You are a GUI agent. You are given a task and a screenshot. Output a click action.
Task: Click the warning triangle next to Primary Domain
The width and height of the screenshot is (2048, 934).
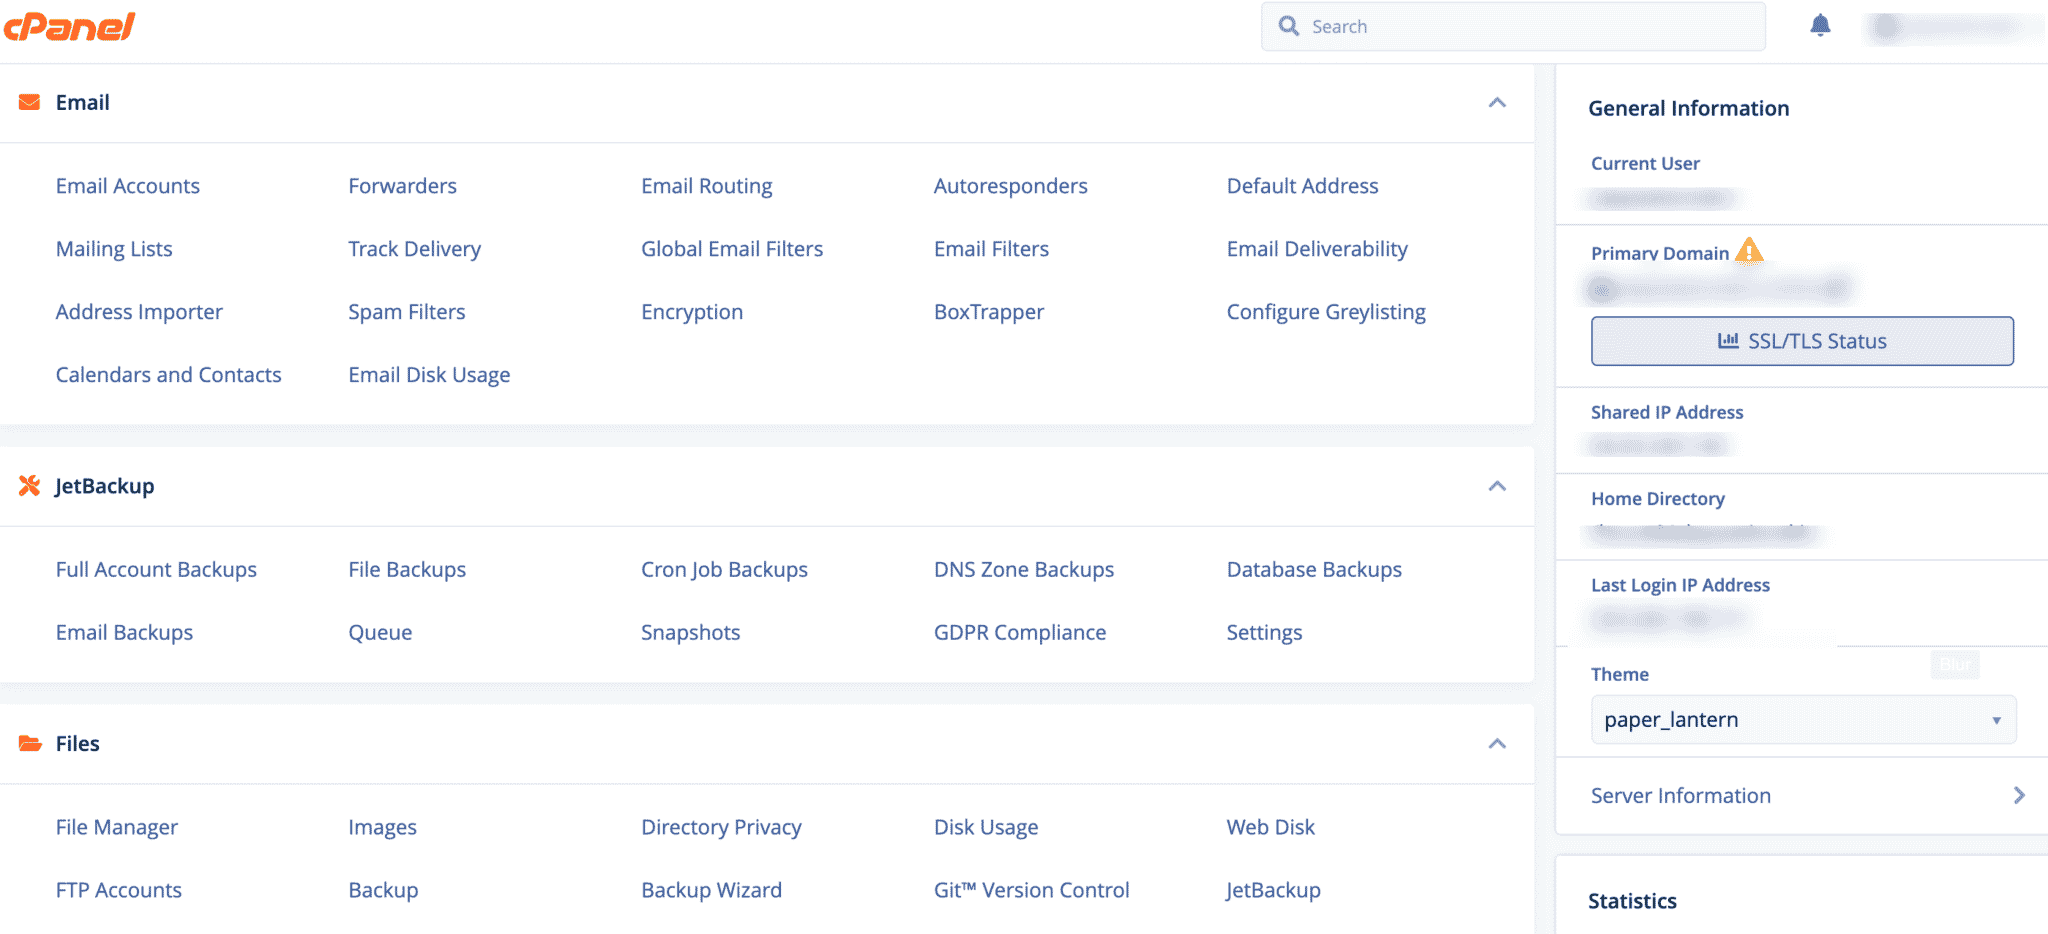(1748, 252)
